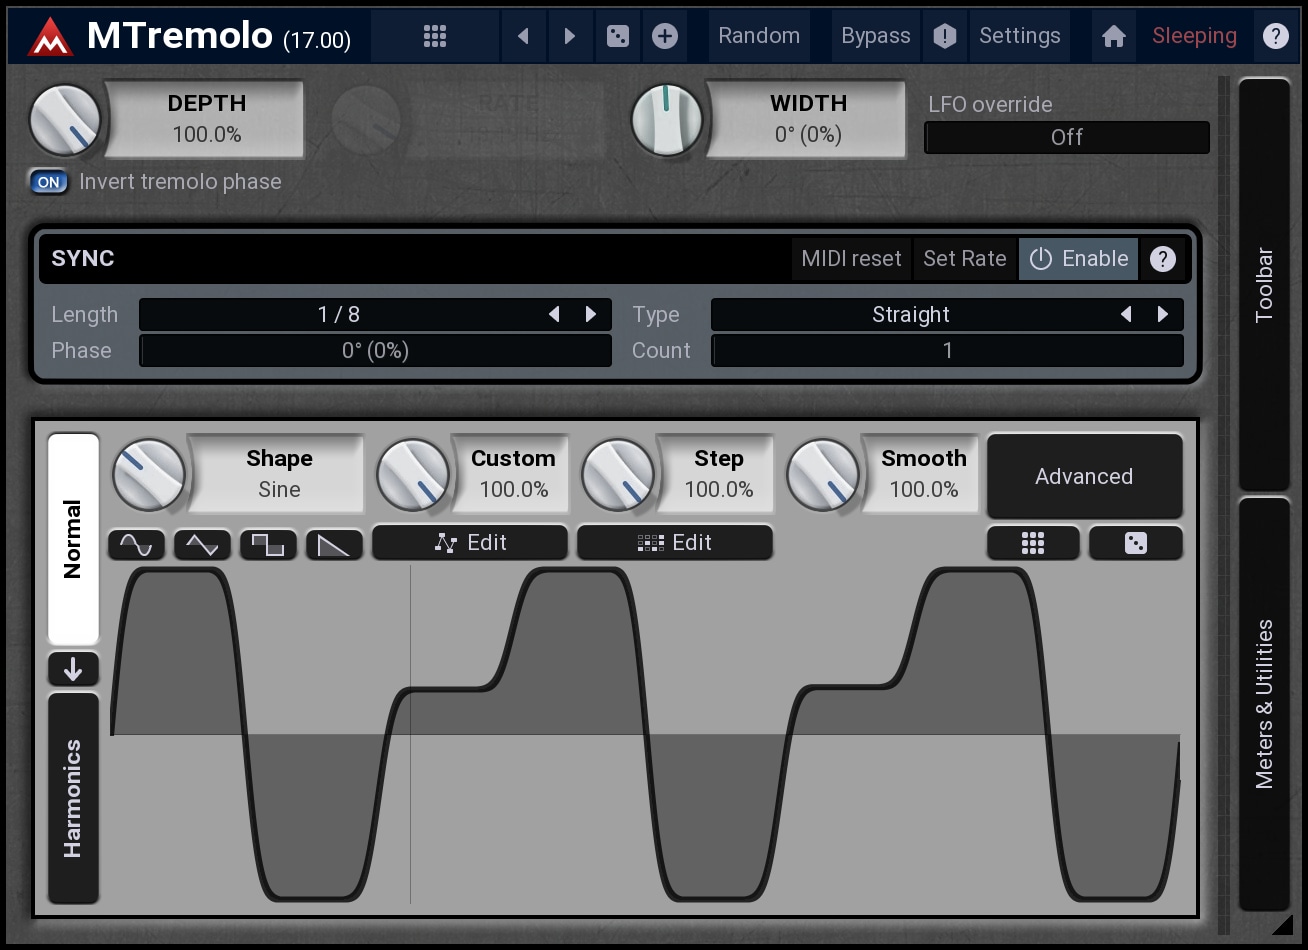
Task: Click the home icon in the title bar
Action: (1113, 36)
